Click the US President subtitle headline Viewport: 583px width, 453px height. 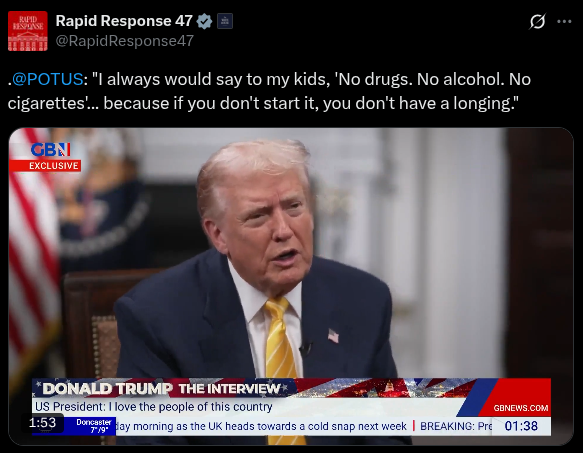point(154,407)
